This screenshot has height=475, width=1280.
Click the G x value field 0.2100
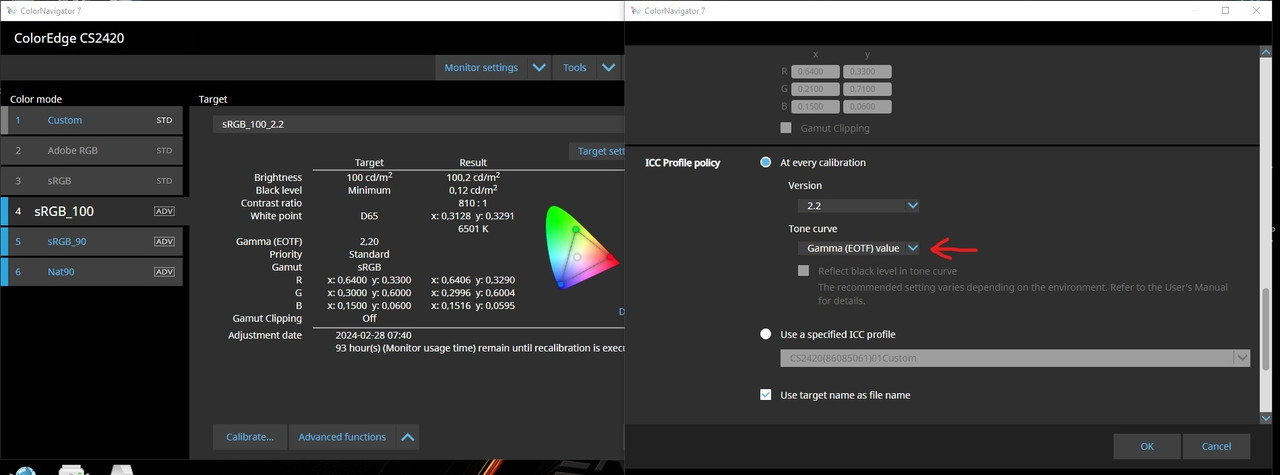816,89
